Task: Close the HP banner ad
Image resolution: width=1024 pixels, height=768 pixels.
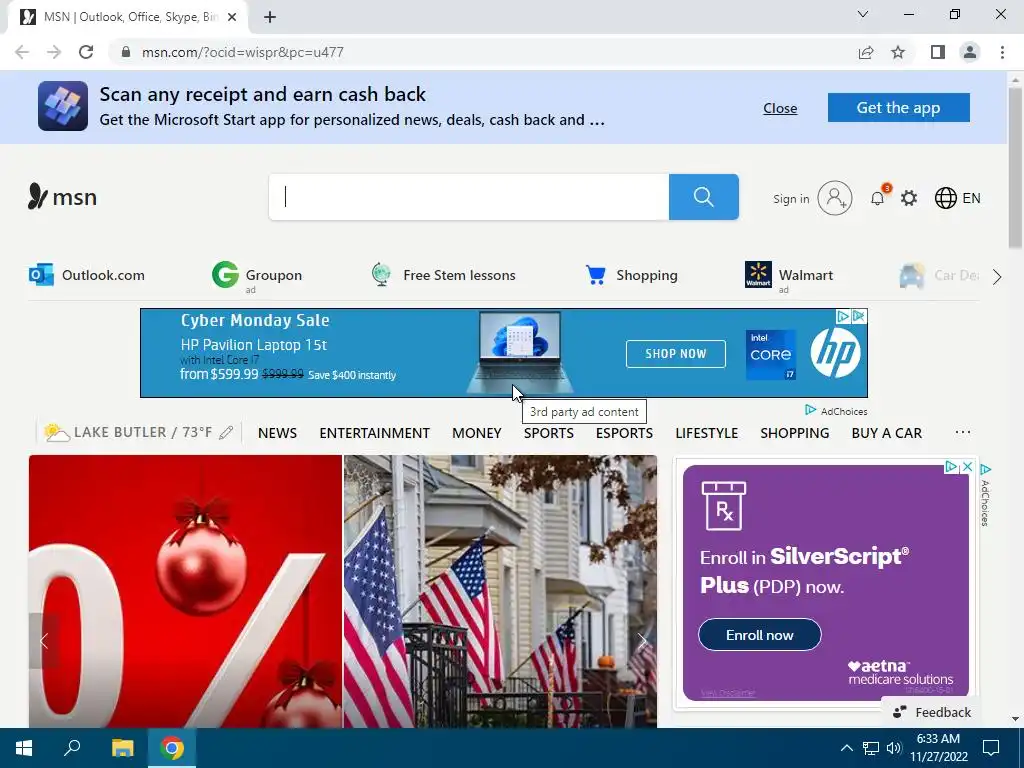Action: (x=859, y=316)
